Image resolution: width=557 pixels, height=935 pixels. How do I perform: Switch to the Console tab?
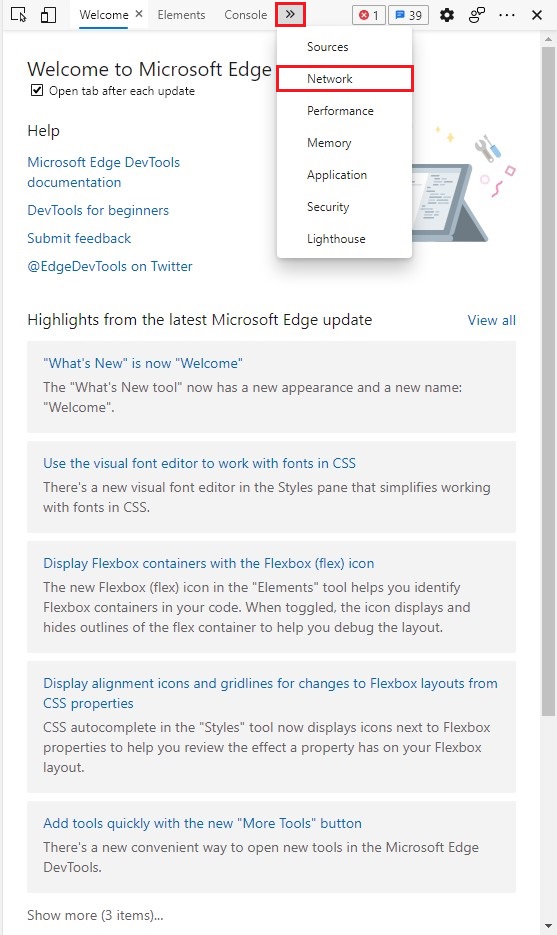(x=246, y=15)
